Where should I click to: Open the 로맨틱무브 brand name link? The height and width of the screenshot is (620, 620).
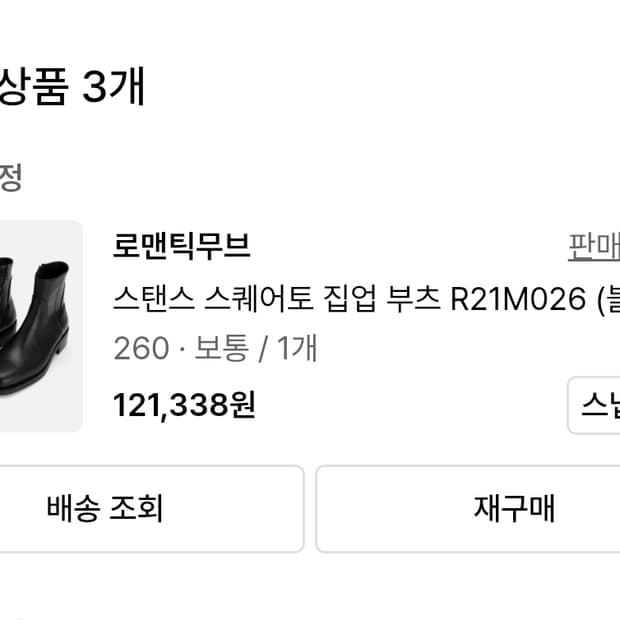pyautogui.click(x=181, y=246)
